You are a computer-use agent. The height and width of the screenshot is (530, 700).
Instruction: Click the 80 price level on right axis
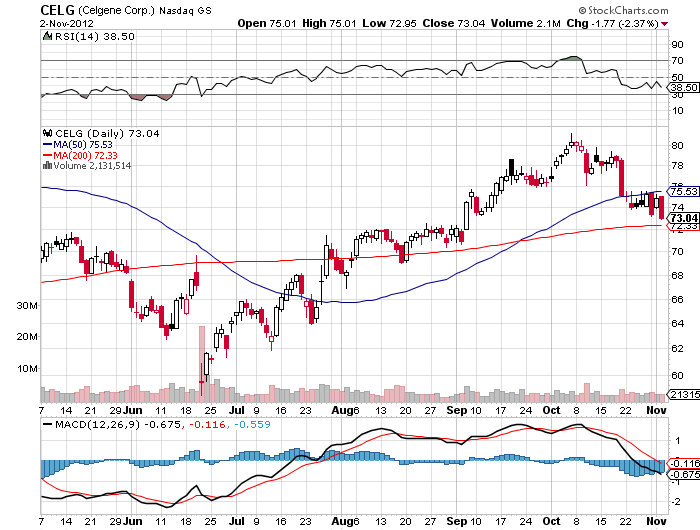click(677, 146)
